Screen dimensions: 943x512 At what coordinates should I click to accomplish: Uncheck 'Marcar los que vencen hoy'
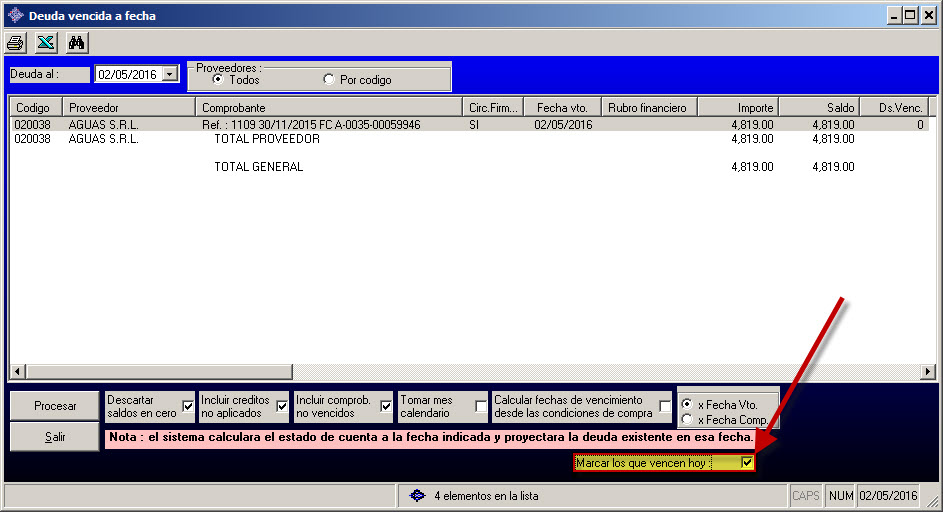tap(746, 463)
